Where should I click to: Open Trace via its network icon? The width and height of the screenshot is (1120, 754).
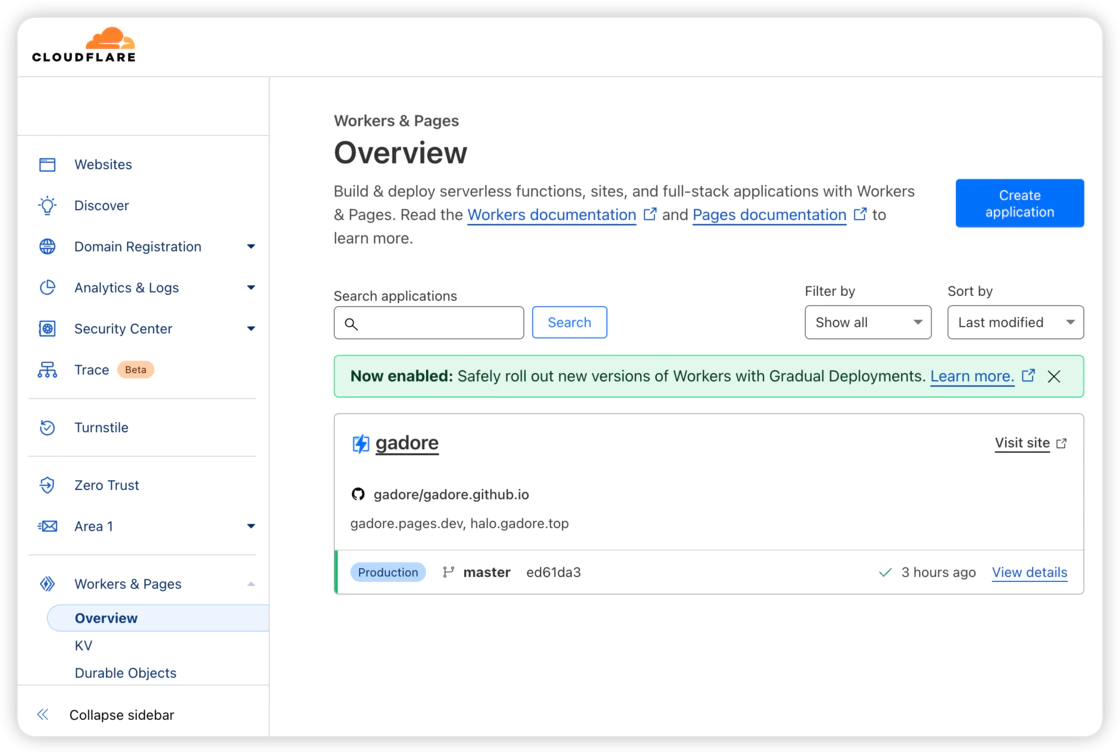coord(47,370)
